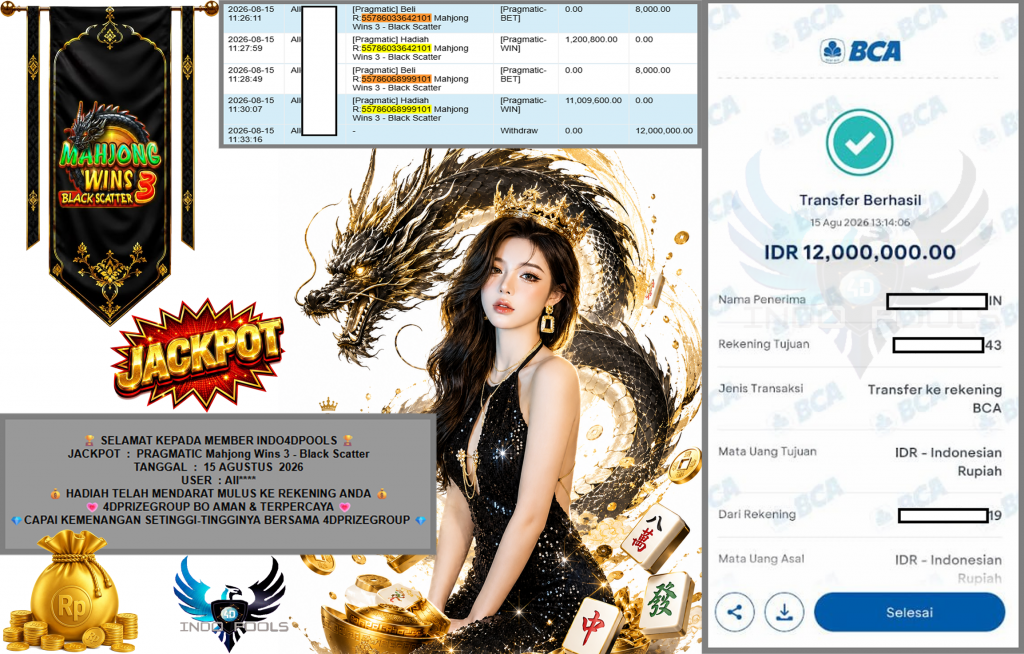Click the 'Jenis Transaksi' label
1024x654 pixels.
(761, 388)
